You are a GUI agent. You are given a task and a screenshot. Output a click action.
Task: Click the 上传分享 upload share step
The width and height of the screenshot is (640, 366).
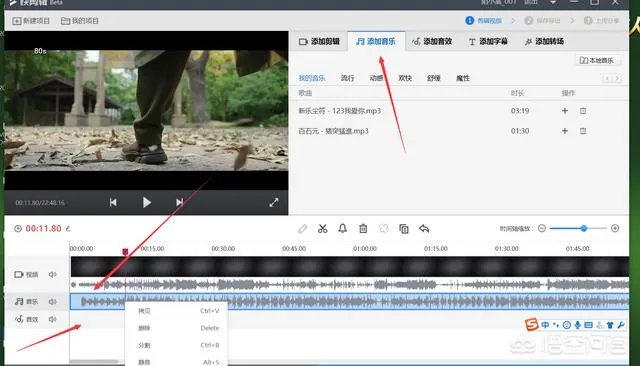click(602, 20)
